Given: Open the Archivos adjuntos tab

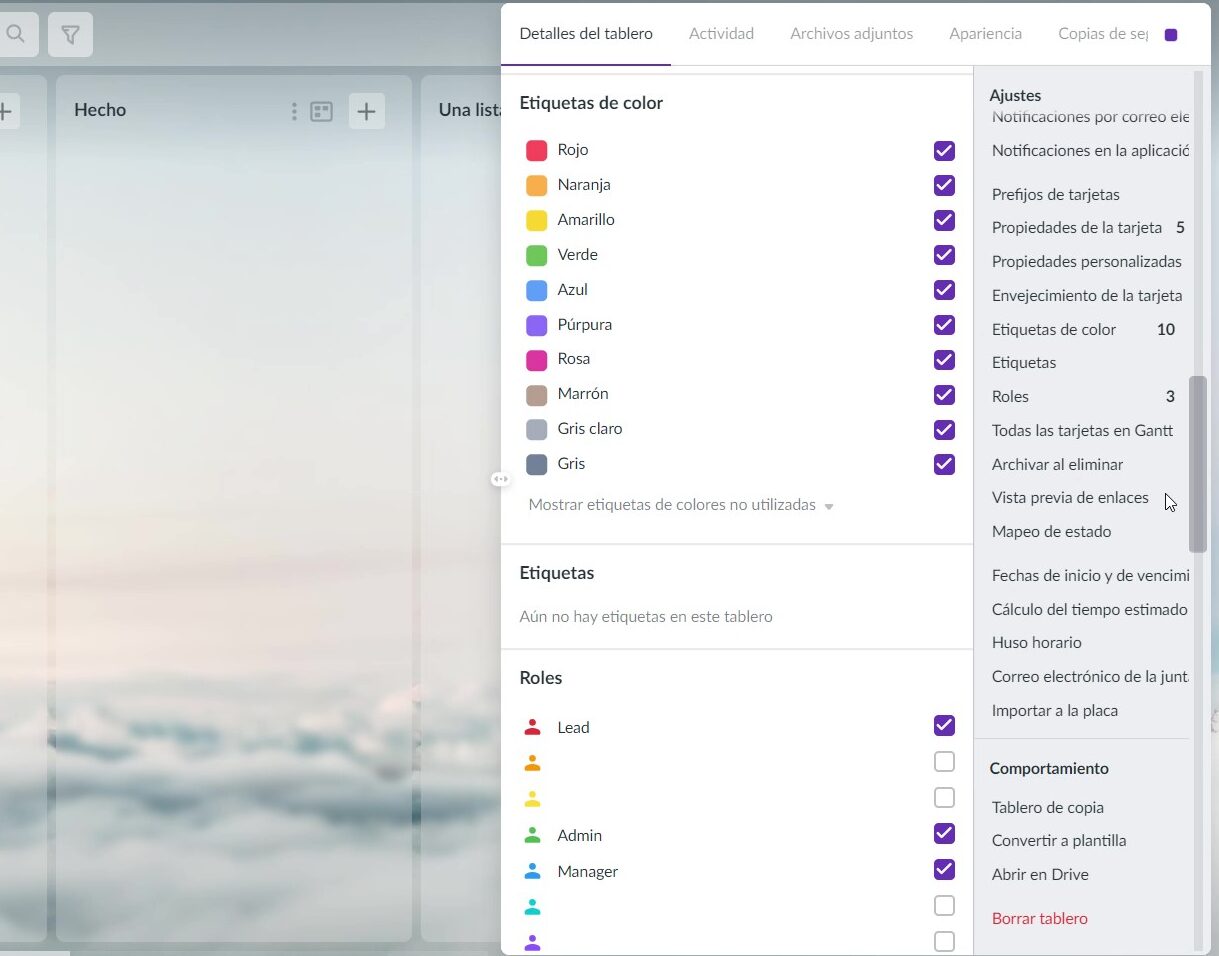Looking at the screenshot, I should click(851, 34).
